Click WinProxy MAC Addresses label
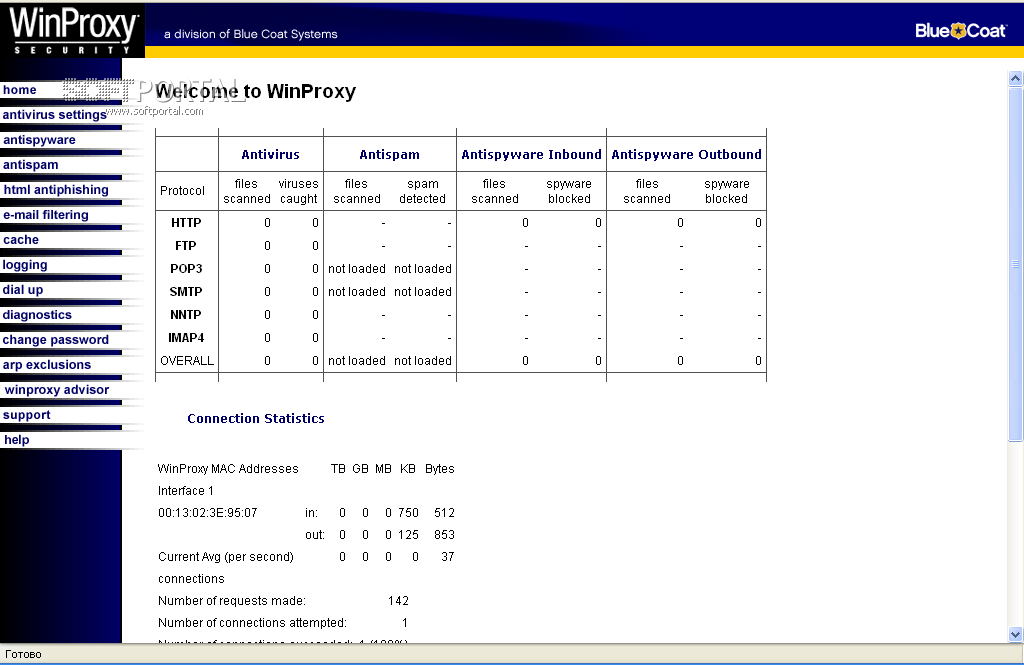The height and width of the screenshot is (665, 1024). (x=228, y=468)
